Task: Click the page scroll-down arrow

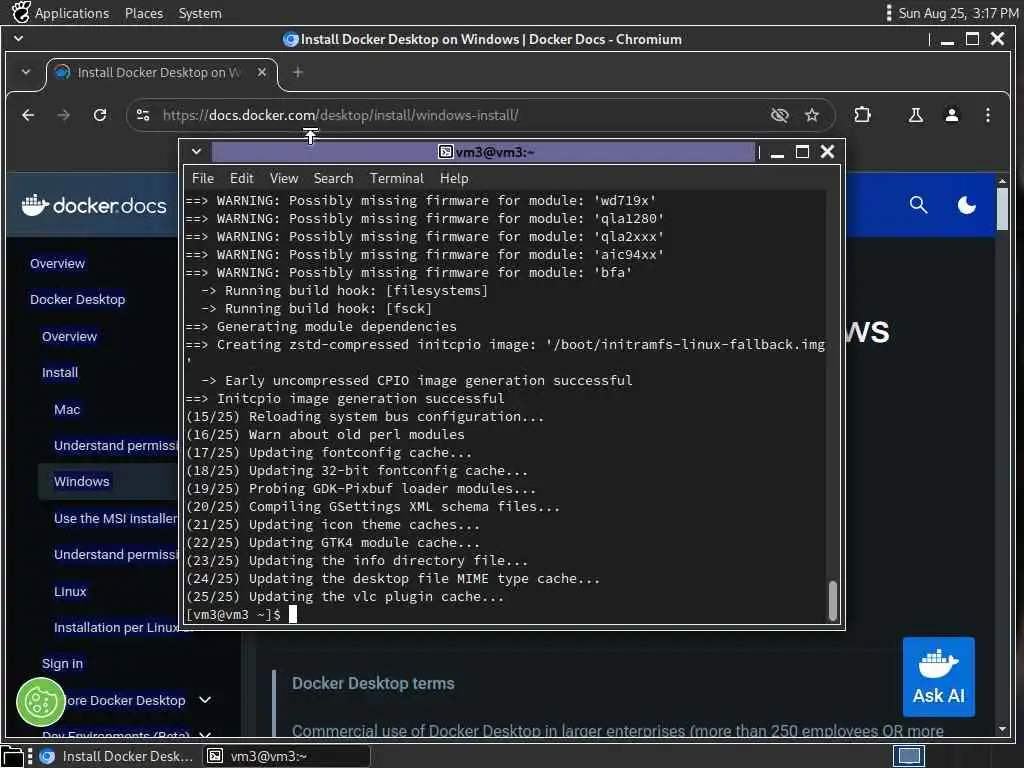Action: pos(1002,729)
